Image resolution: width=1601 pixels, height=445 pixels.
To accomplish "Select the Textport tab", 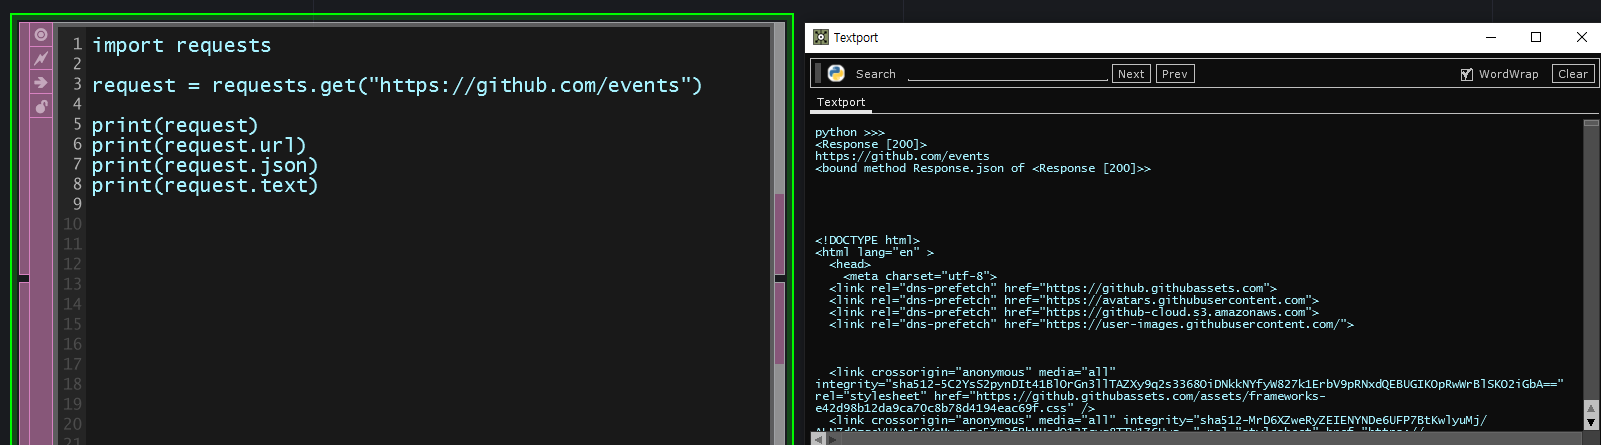I will click(841, 102).
